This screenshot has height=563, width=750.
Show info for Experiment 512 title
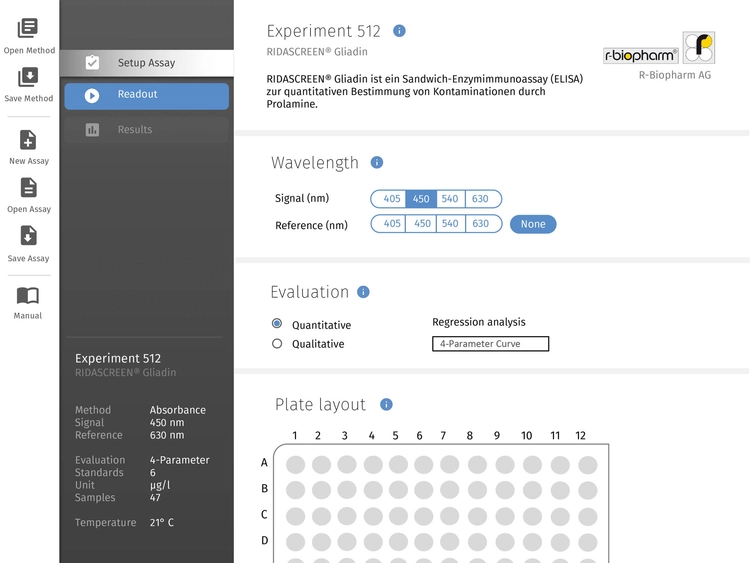point(399,31)
